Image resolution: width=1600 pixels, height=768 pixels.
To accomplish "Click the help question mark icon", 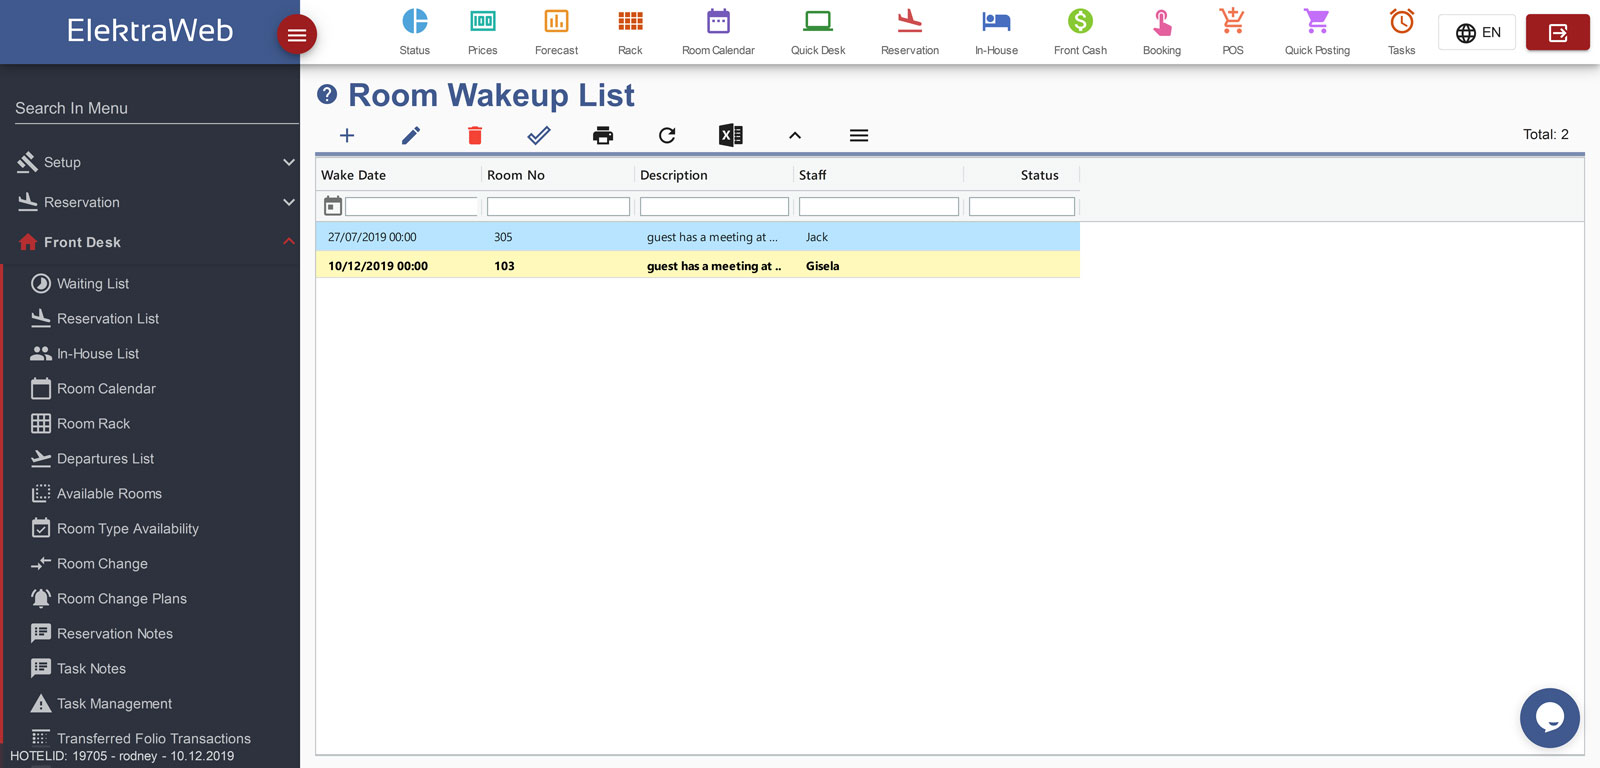I will click(x=327, y=94).
